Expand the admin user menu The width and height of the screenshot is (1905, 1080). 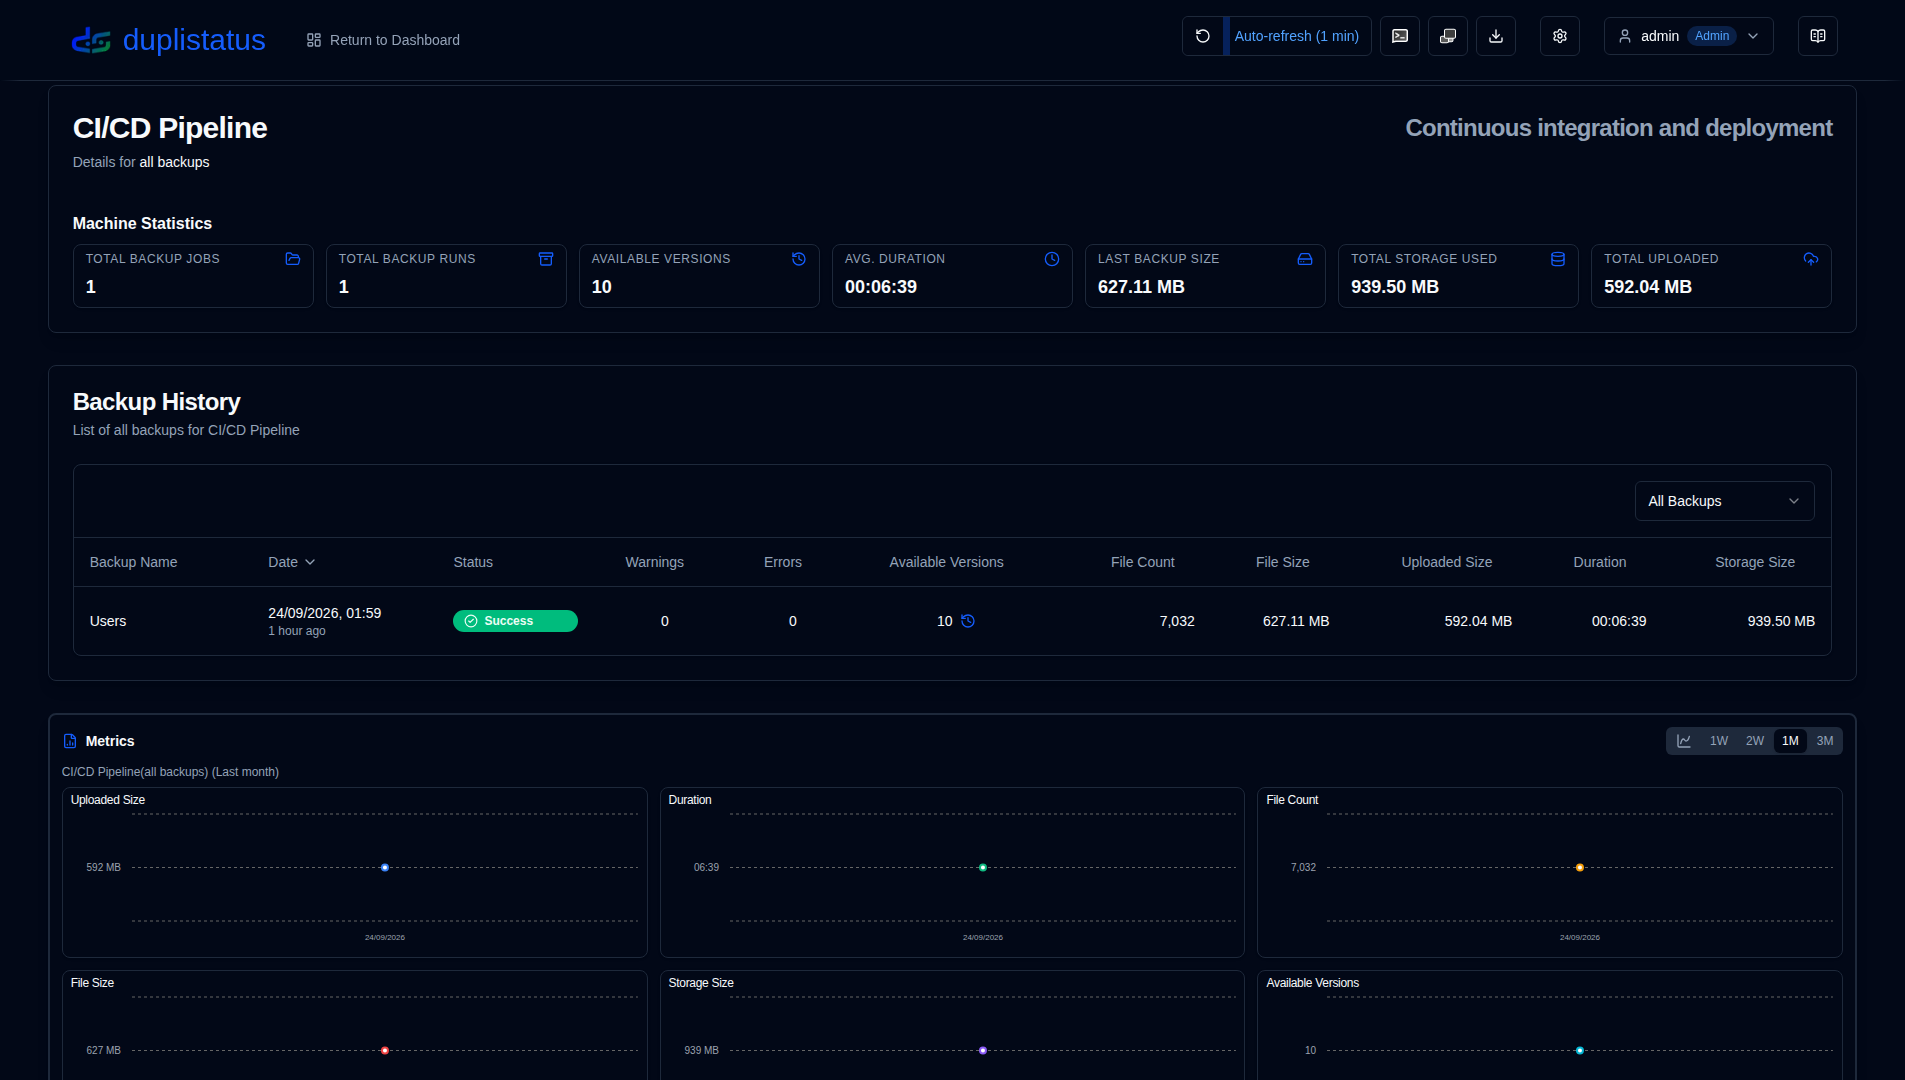tap(1689, 36)
